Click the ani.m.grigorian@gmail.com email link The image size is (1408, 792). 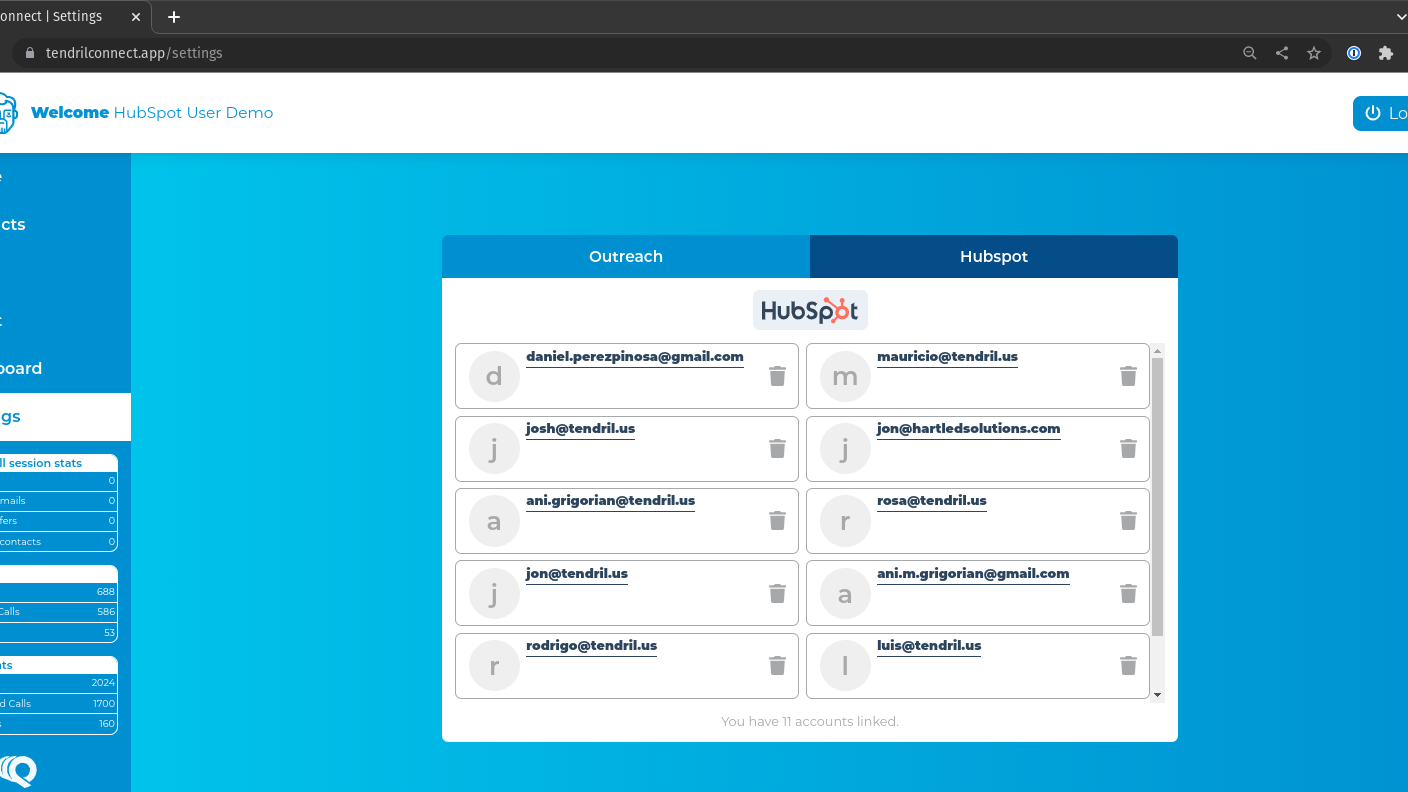tap(973, 574)
